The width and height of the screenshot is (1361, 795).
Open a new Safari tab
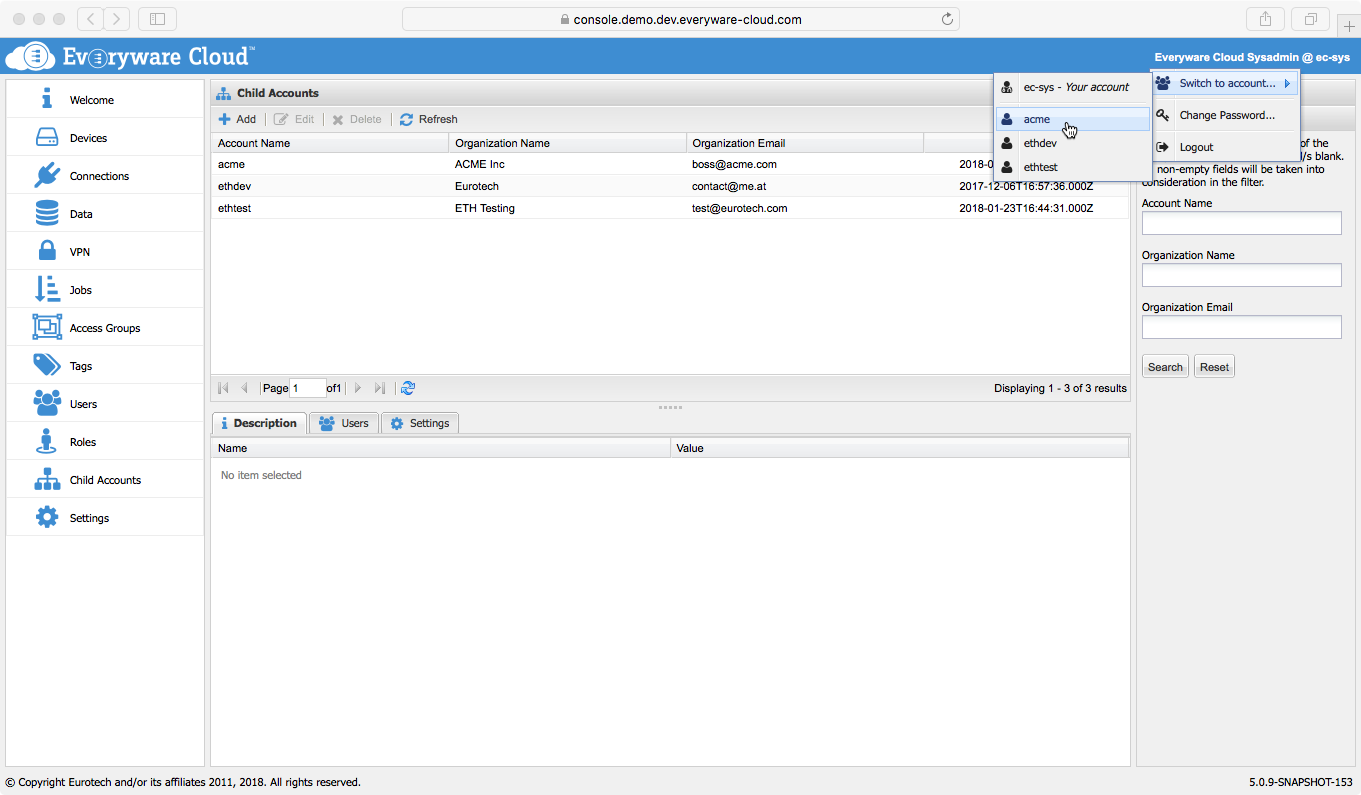[1348, 26]
